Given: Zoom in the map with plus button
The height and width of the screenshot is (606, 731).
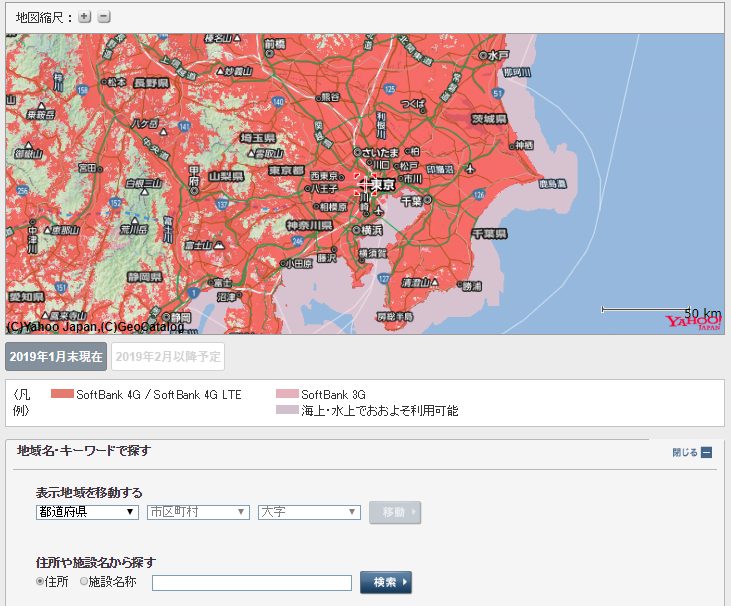Looking at the screenshot, I should point(84,17).
